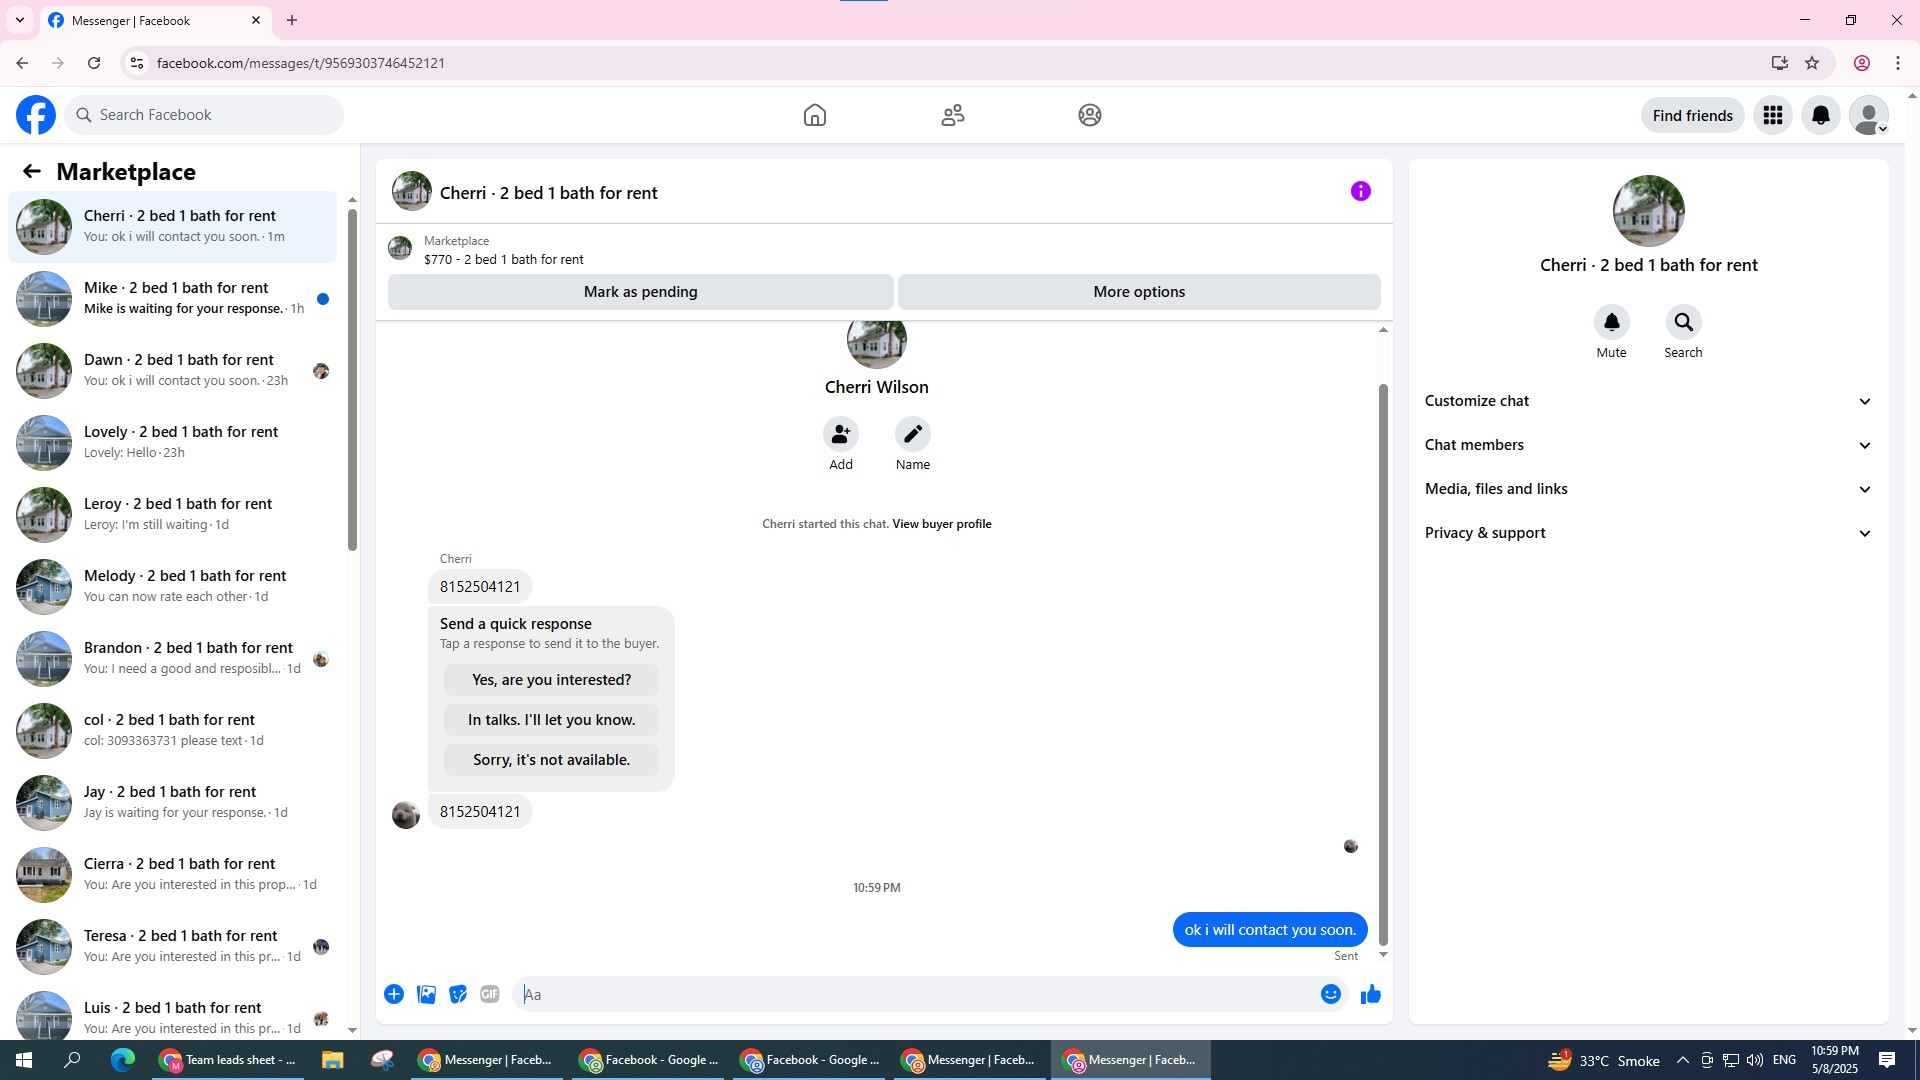Click More options button
The image size is (1920, 1080).
(1139, 292)
